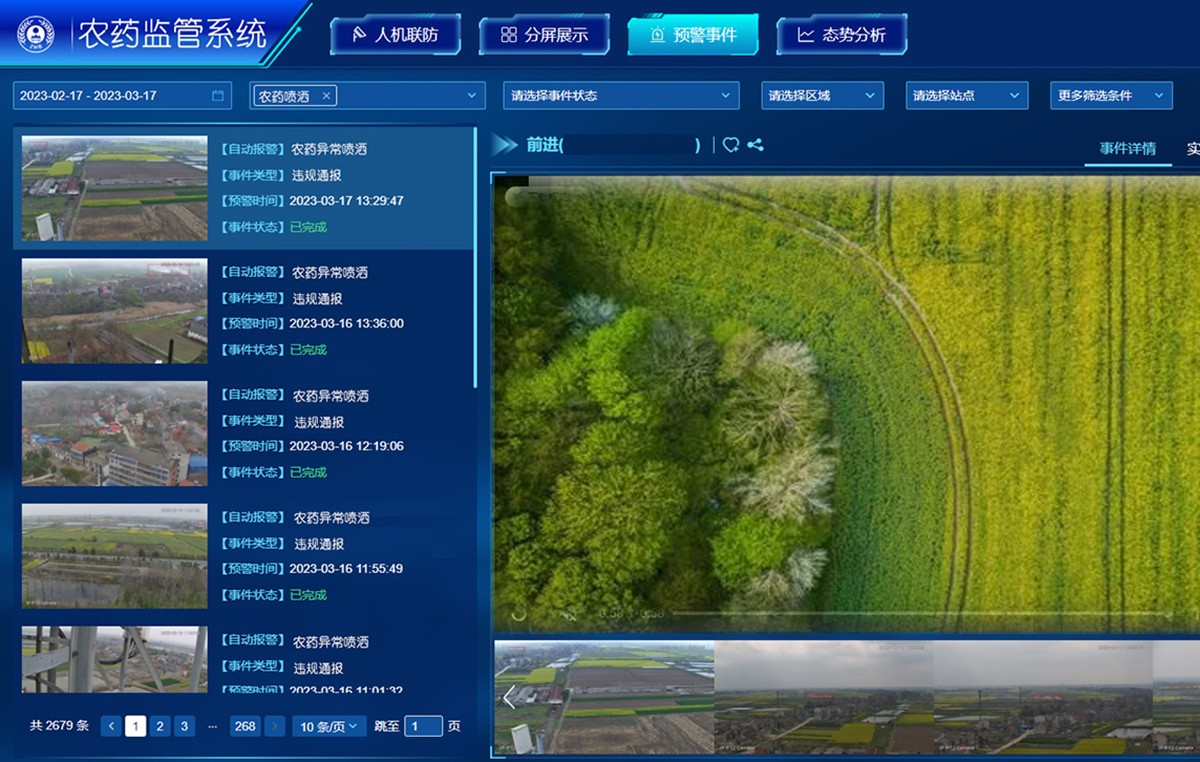Select the first snapshot in bottom strip
The image size is (1200, 762).
pos(604,698)
